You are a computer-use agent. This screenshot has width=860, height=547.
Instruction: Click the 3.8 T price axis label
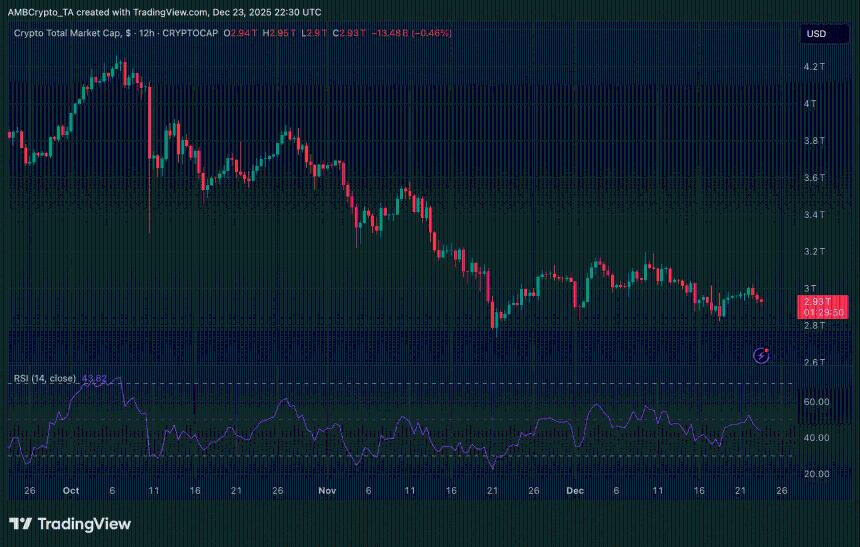[x=814, y=141]
